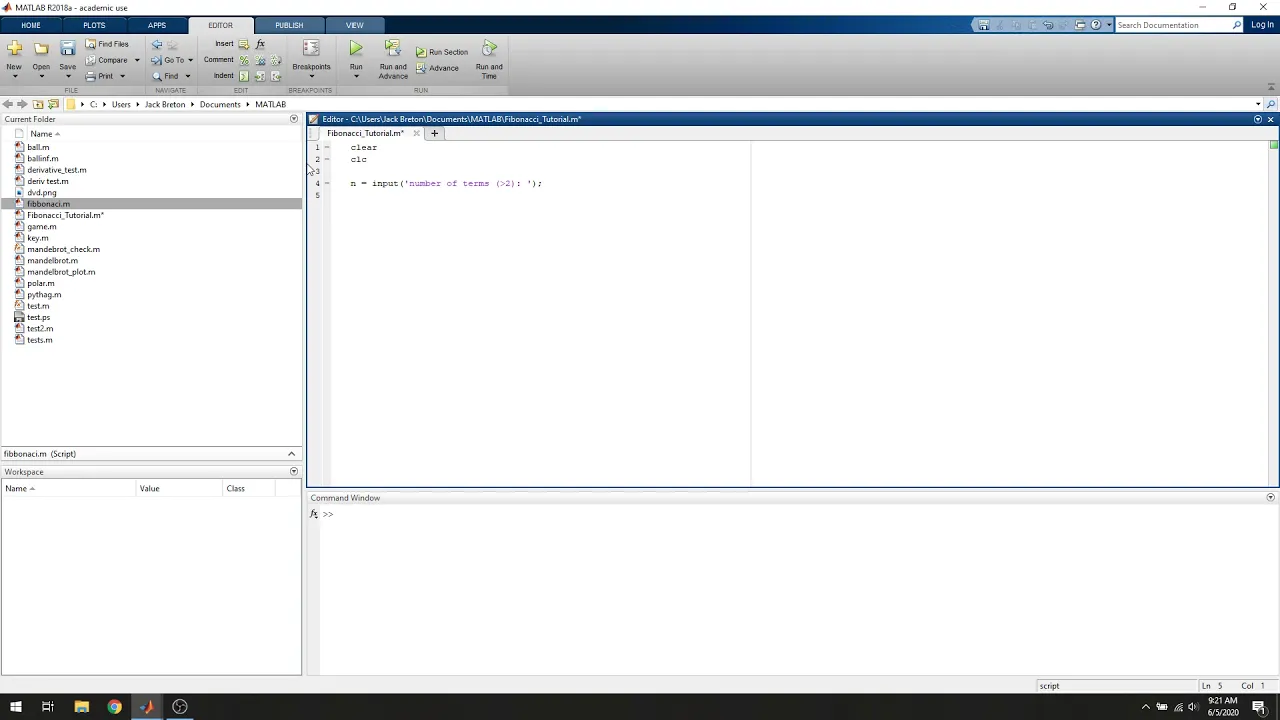Switch to the APPS tab
The image size is (1280, 720).
(x=157, y=25)
